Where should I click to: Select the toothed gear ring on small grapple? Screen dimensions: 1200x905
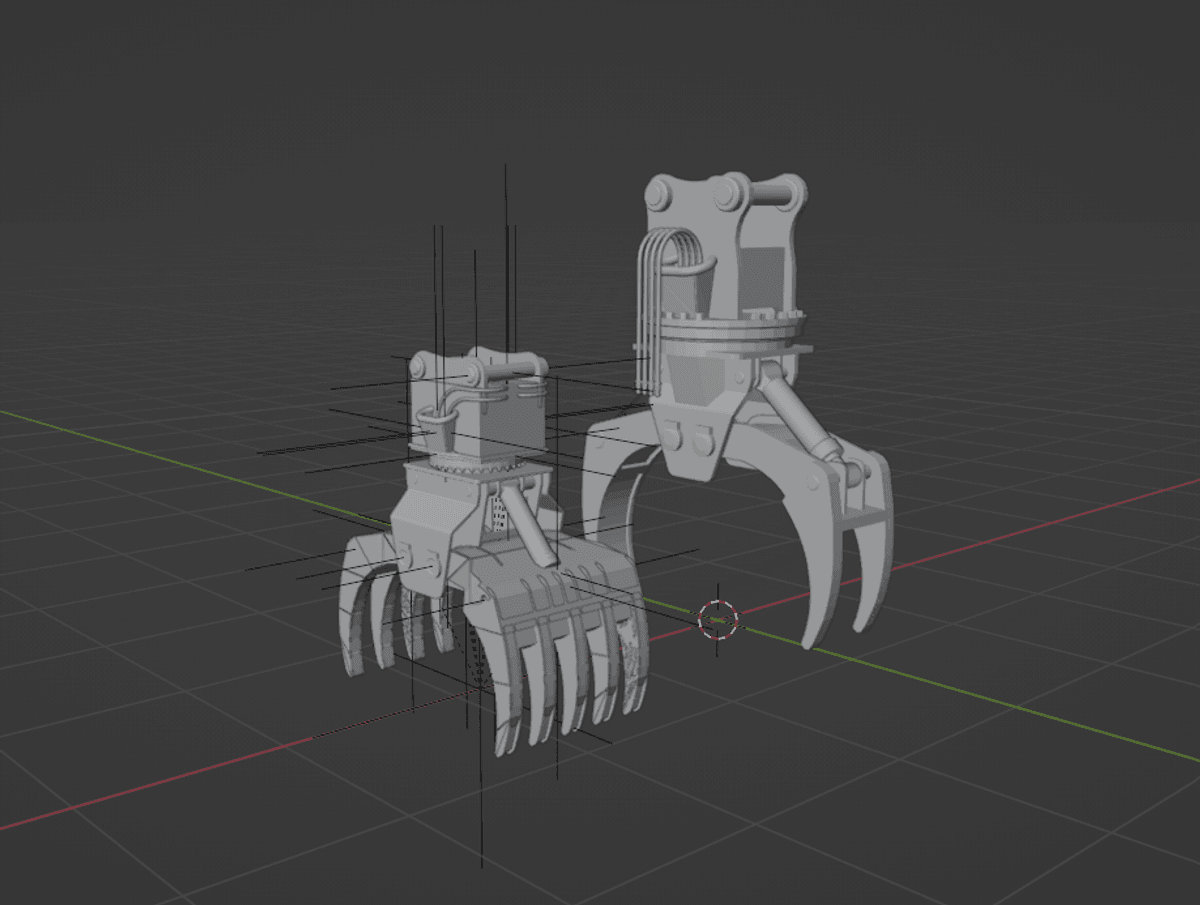(470, 468)
